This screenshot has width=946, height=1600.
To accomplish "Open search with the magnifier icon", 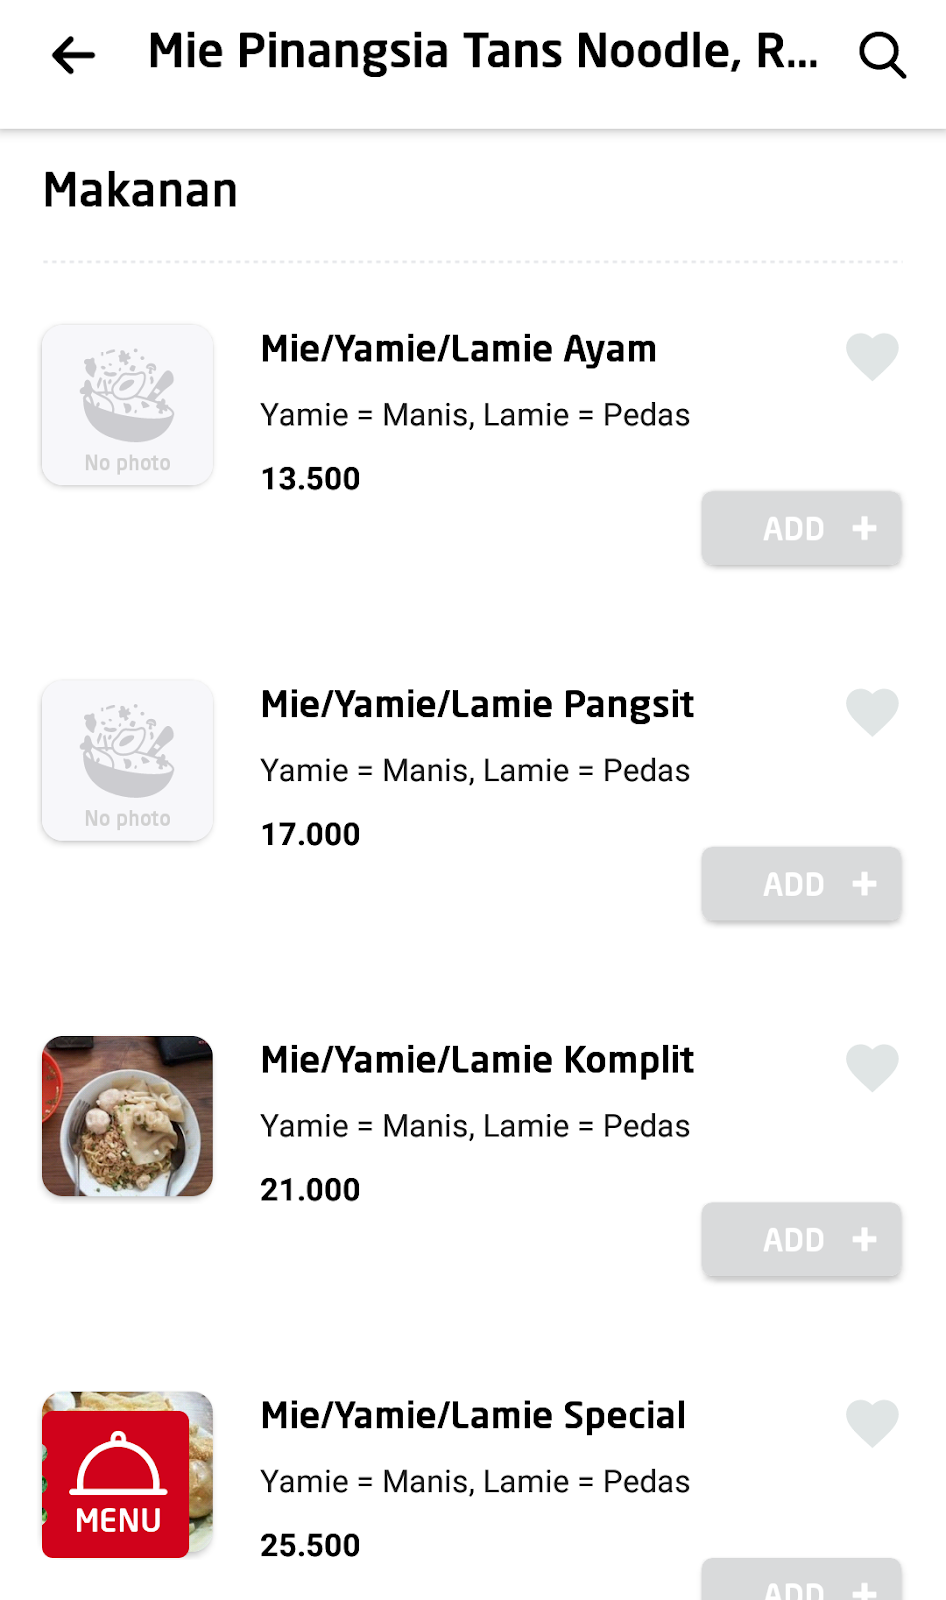I will tap(882, 55).
